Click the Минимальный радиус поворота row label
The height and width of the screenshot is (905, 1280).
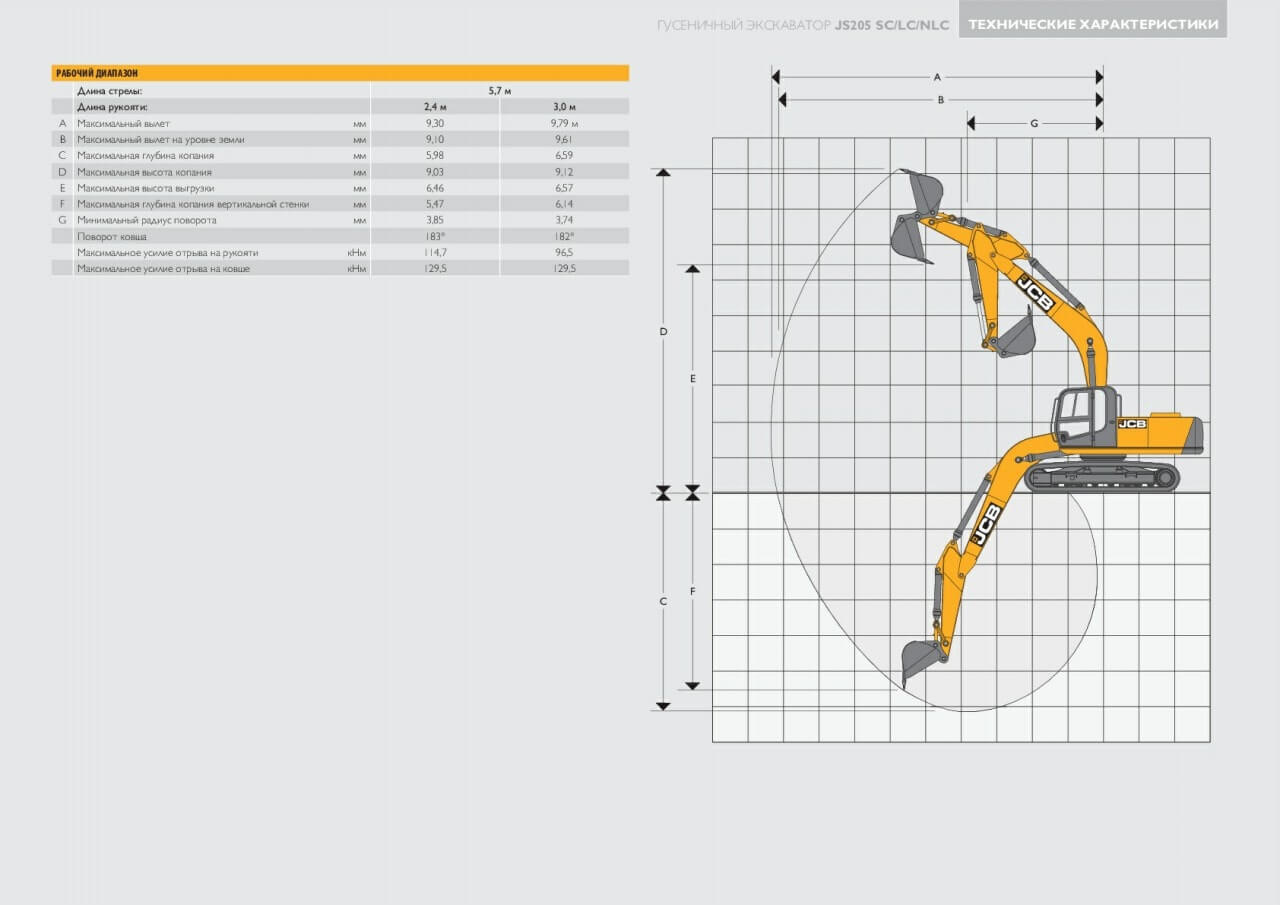(x=146, y=220)
